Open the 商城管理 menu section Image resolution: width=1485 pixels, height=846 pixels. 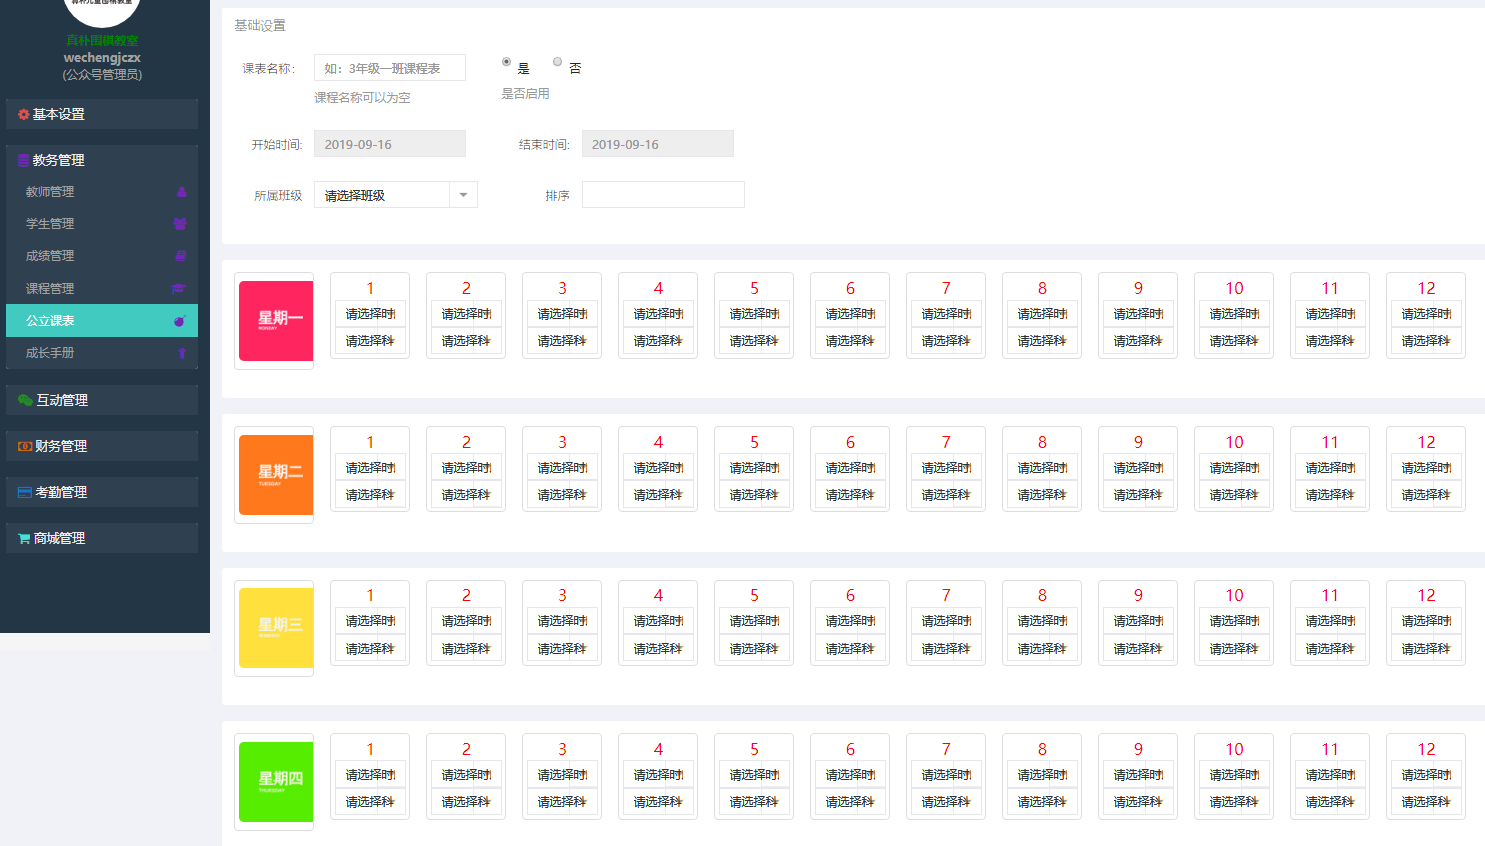click(102, 538)
